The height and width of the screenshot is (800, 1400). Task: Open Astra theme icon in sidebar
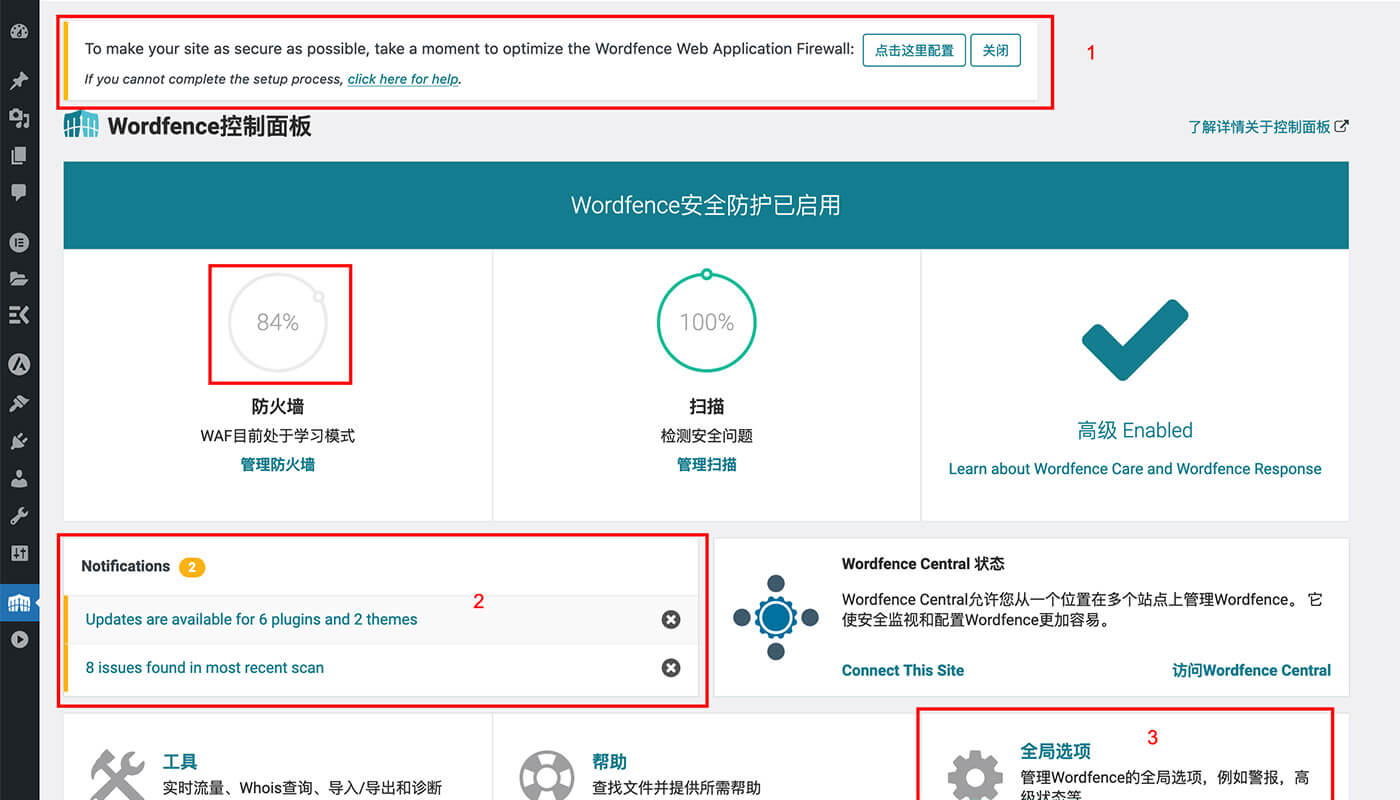click(19, 365)
